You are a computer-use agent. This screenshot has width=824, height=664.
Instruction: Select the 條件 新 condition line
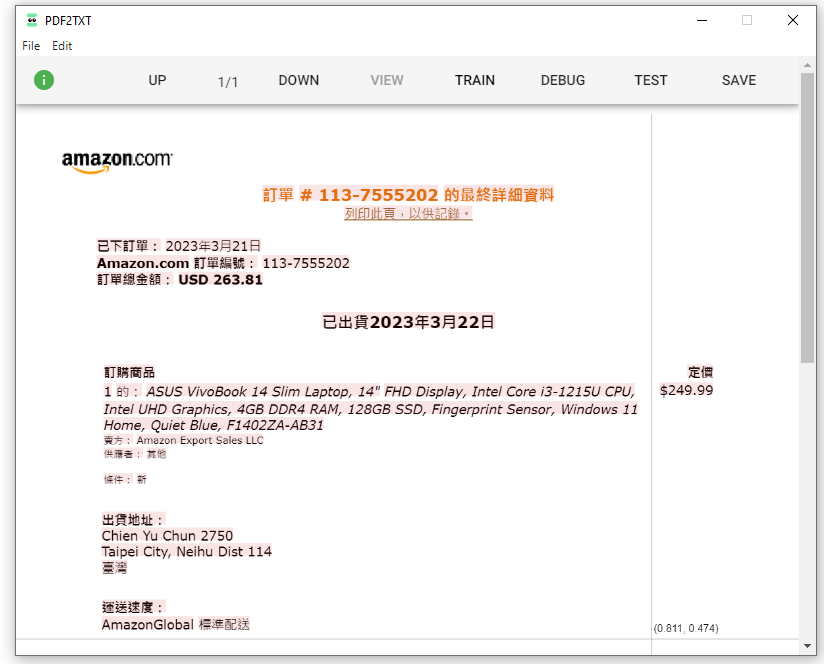click(125, 479)
